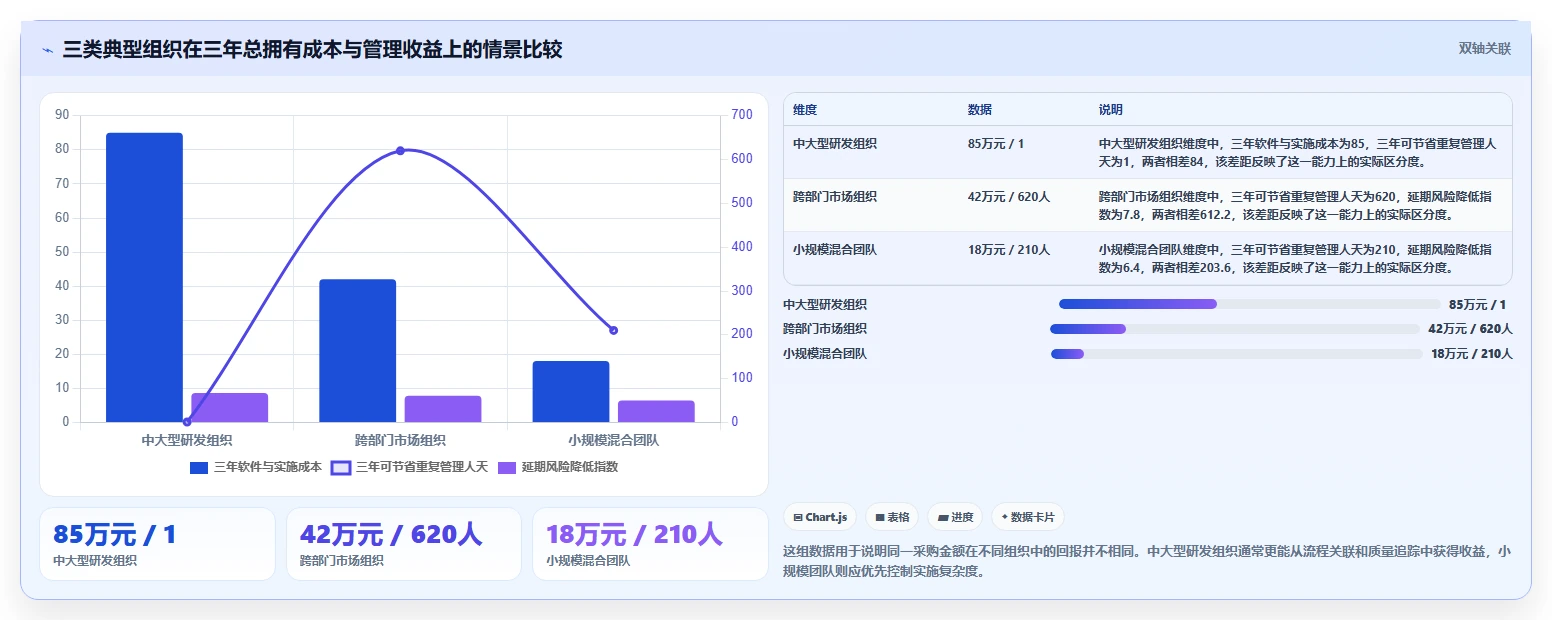Click the 维度 column header

805,110
